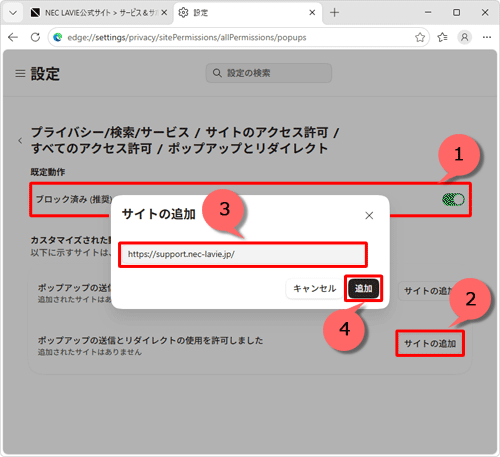500x457 pixels.
Task: Reload the page with refresh icon
Action: tap(35, 37)
